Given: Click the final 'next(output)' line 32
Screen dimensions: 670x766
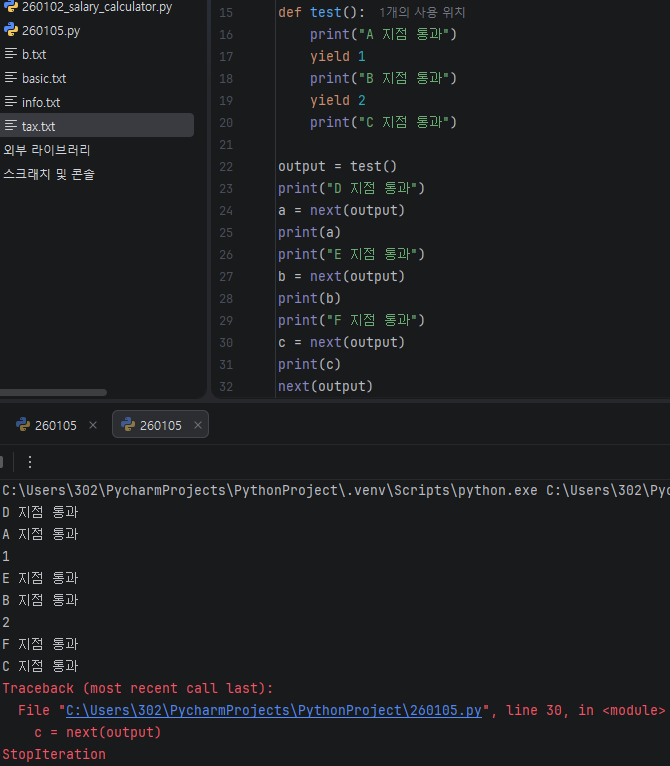Looking at the screenshot, I should coord(325,386).
